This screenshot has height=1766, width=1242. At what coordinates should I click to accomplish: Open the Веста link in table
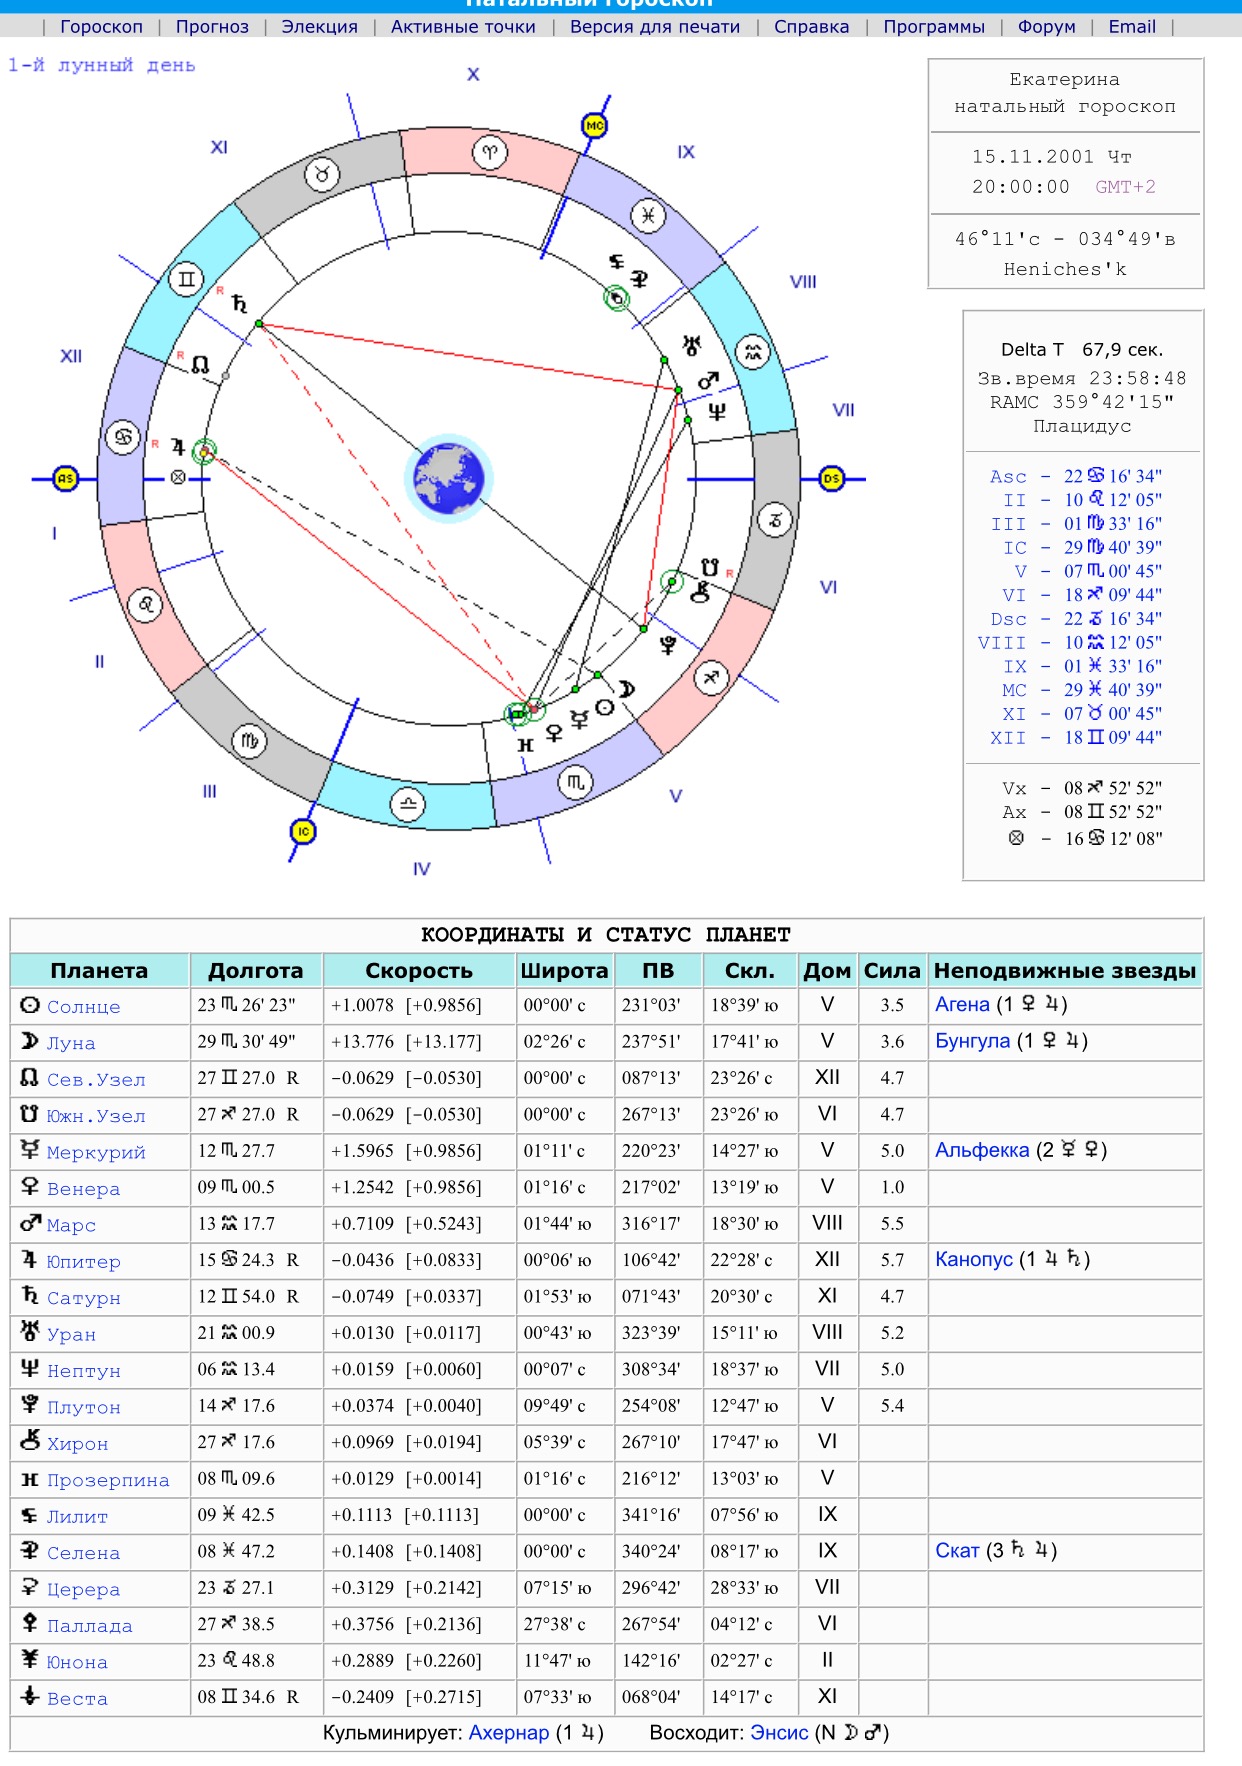click(x=77, y=1699)
